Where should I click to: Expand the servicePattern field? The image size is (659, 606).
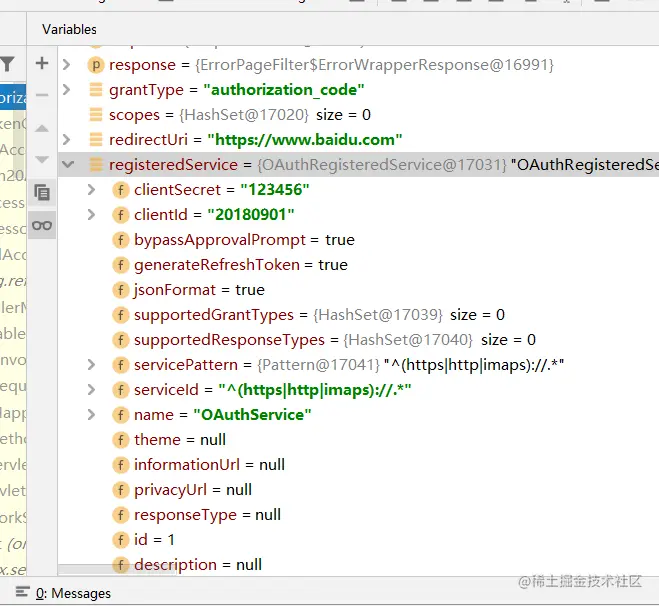point(91,365)
